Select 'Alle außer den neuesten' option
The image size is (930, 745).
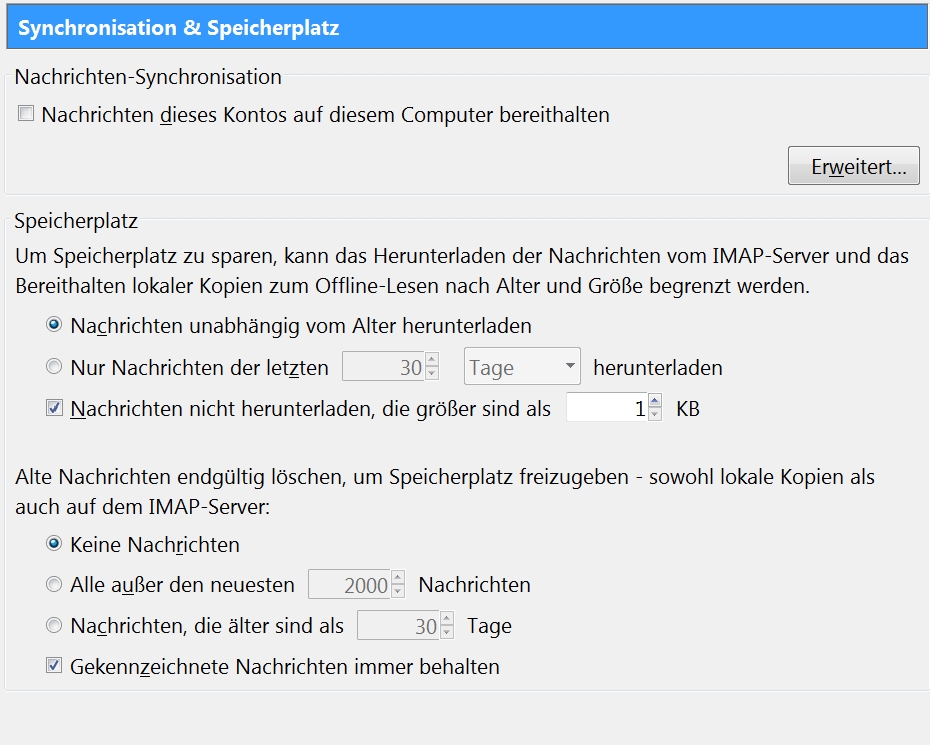click(54, 585)
